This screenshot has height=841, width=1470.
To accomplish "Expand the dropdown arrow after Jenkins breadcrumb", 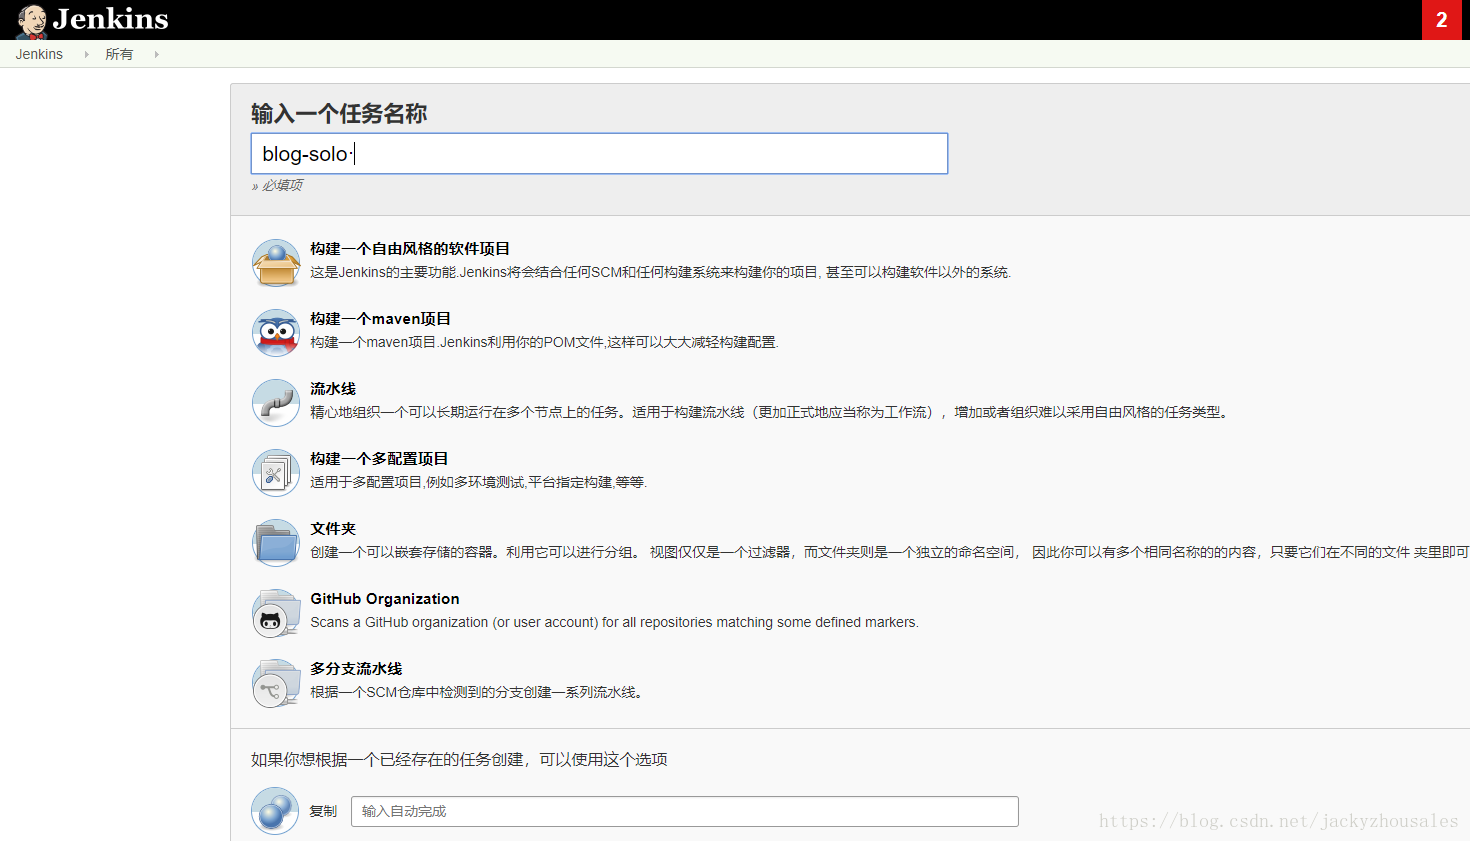I will point(86,54).
